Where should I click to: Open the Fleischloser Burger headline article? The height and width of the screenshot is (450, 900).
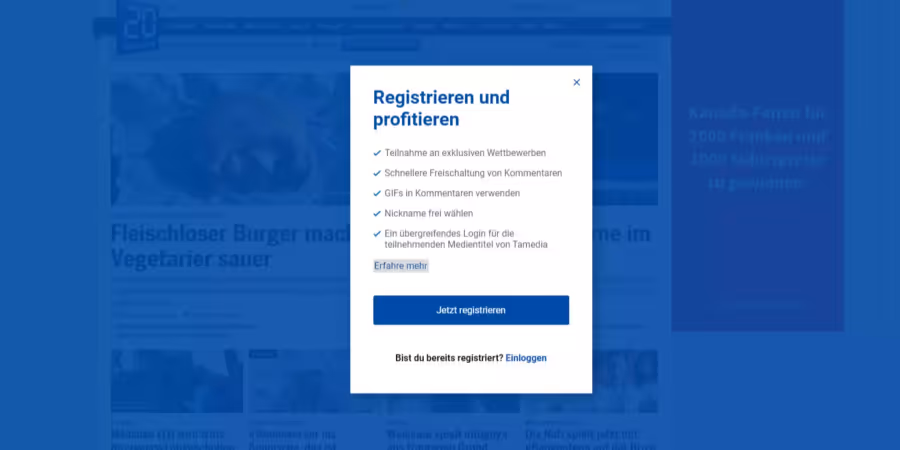pos(230,247)
